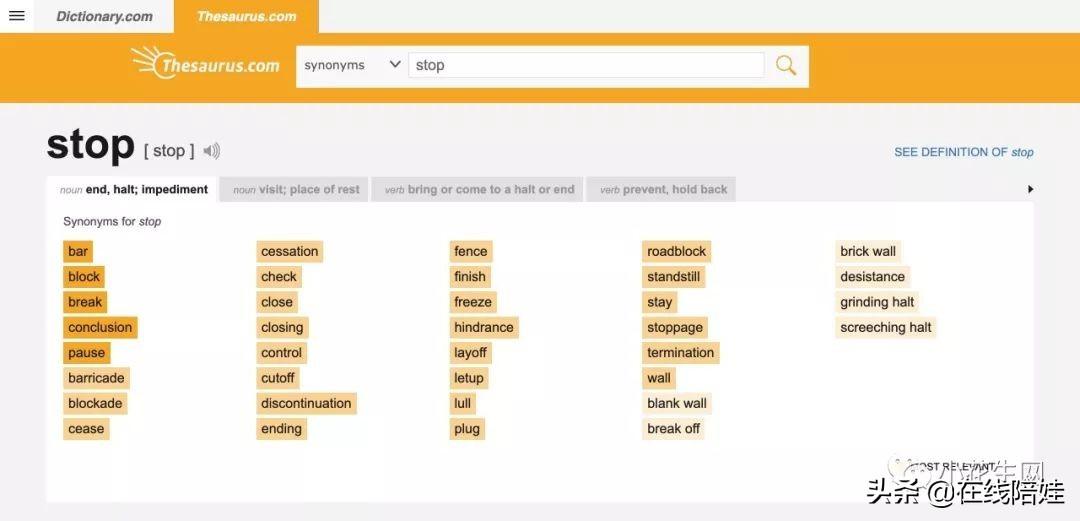Image resolution: width=1080 pixels, height=521 pixels.
Task: Play the stop pronunciation speaker icon
Action: click(x=211, y=151)
